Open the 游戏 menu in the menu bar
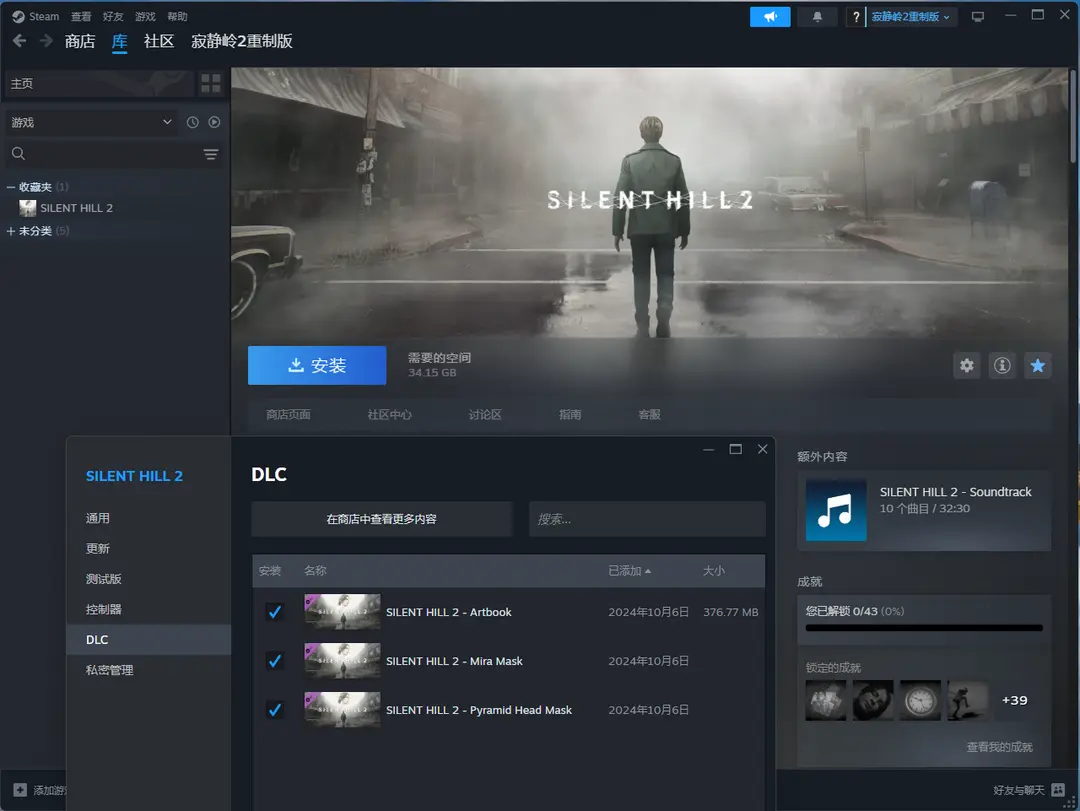The image size is (1080, 811). [145, 17]
